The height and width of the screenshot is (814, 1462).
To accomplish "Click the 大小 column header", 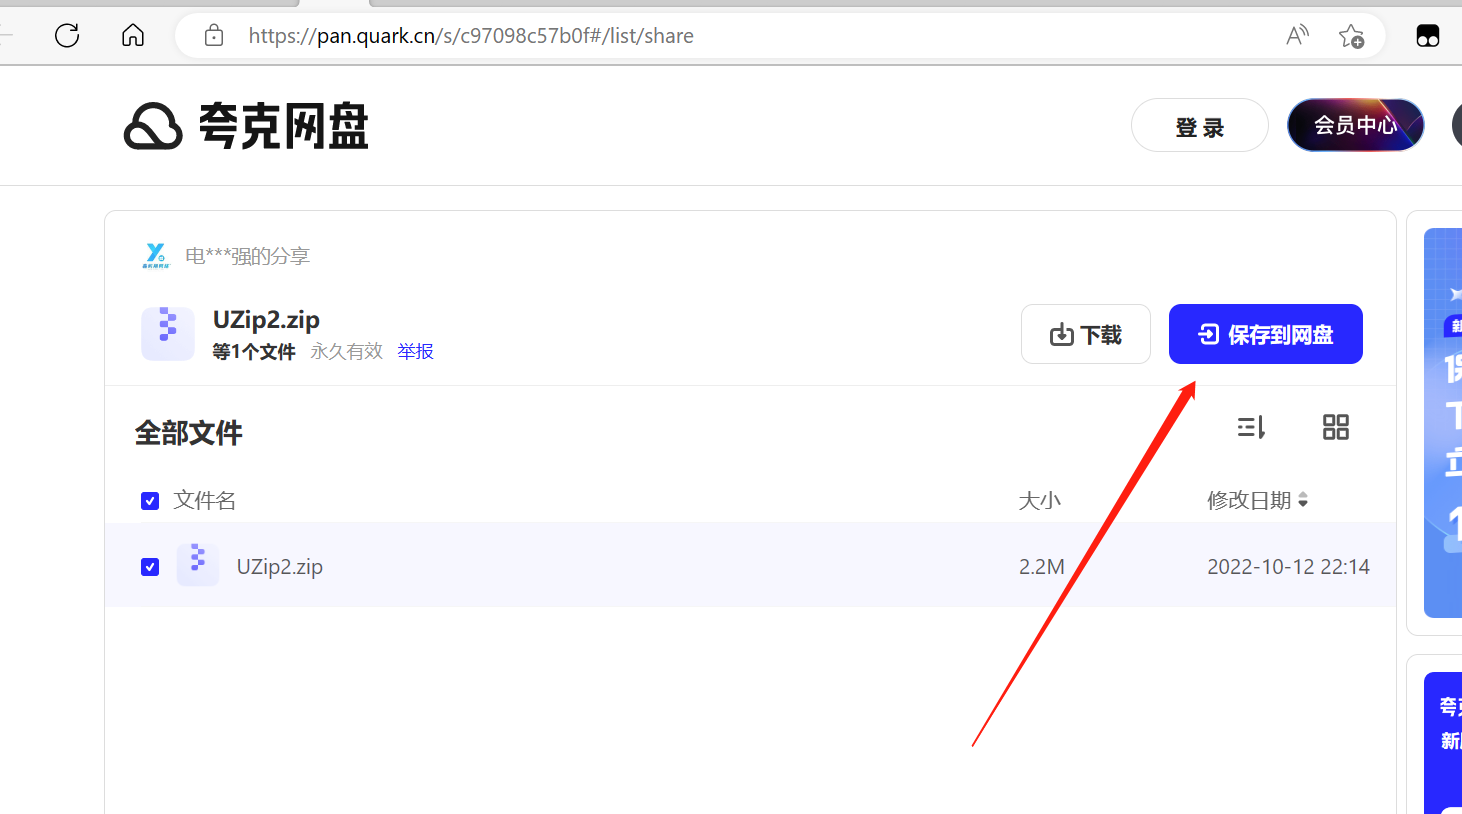I will tap(1039, 500).
